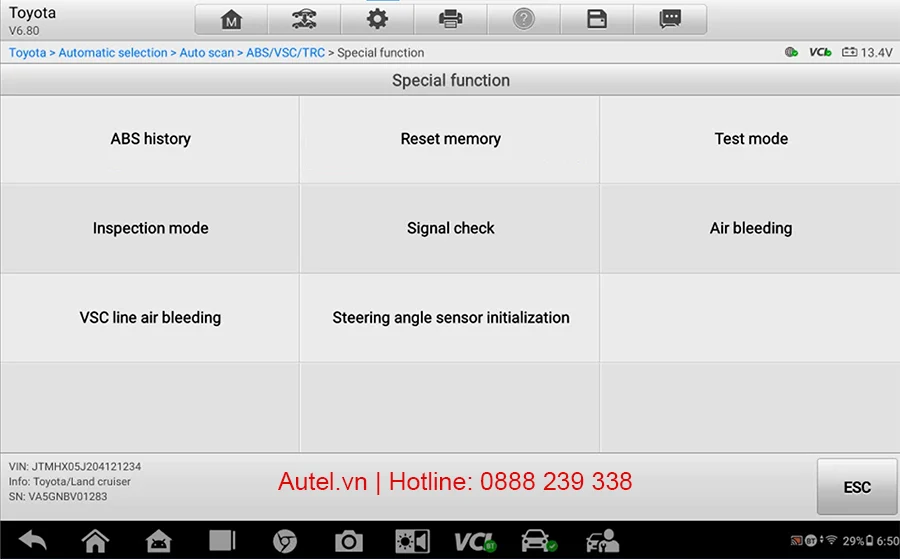Open the Autel home menu icon

tap(231, 20)
